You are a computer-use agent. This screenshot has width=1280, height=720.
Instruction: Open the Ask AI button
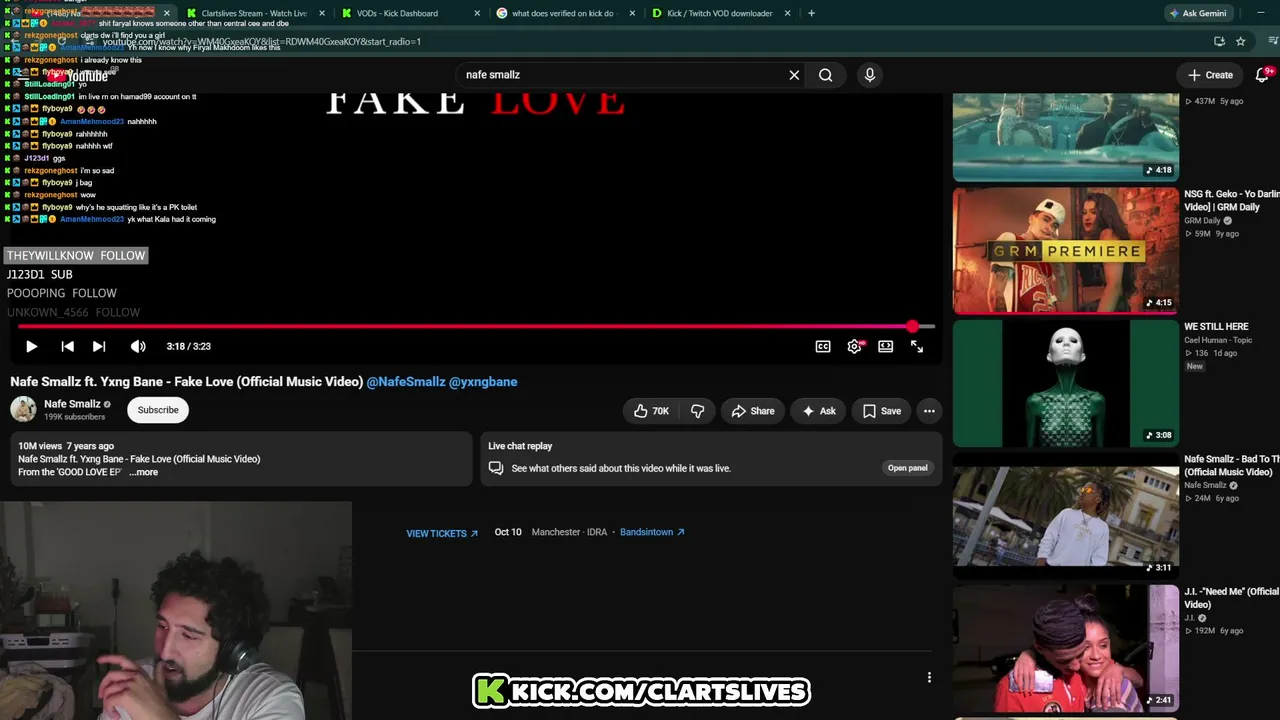(x=818, y=411)
